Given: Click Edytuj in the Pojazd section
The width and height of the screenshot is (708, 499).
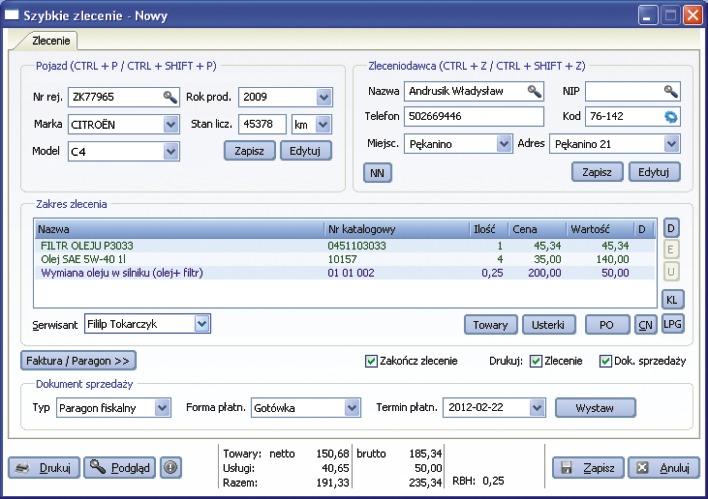Looking at the screenshot, I should click(306, 151).
